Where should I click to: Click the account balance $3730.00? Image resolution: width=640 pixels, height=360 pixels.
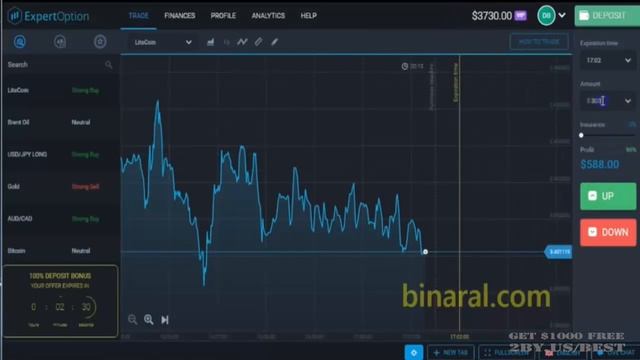[491, 16]
